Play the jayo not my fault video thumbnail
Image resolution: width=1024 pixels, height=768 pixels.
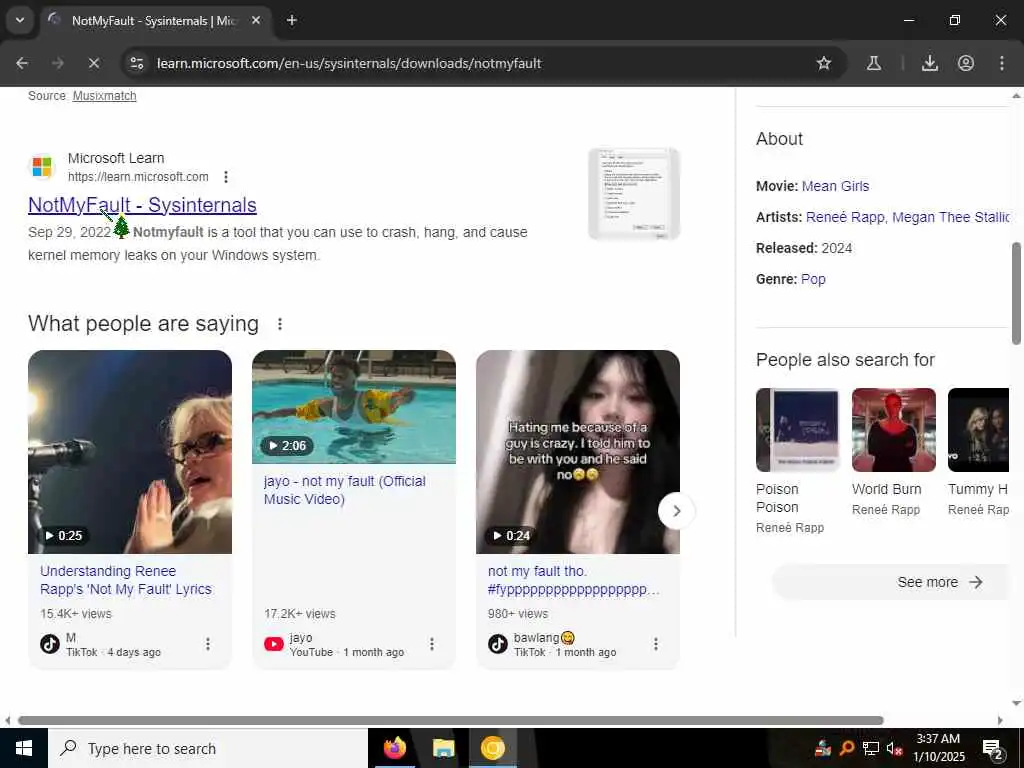(x=354, y=407)
